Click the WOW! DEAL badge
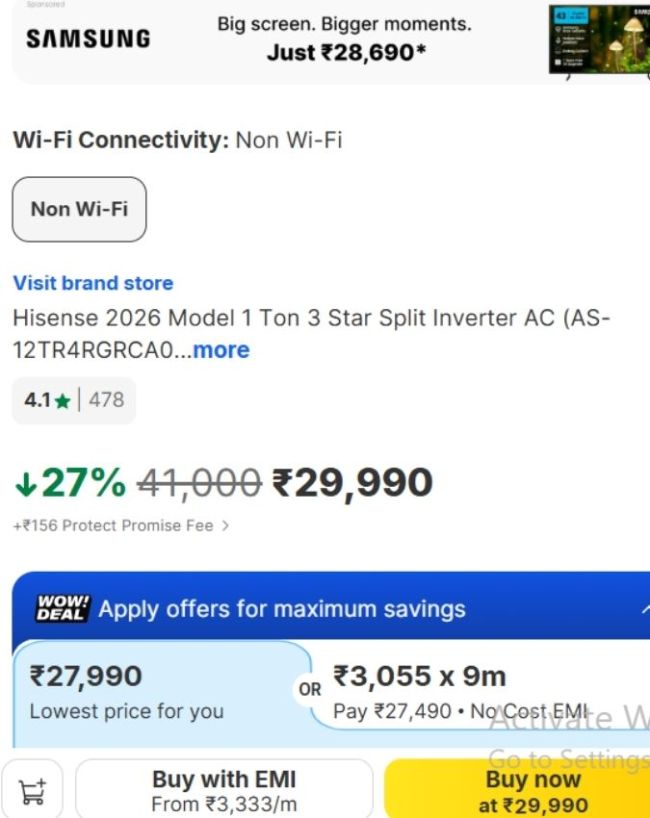Screen dimensions: 650x818 [x=62, y=608]
